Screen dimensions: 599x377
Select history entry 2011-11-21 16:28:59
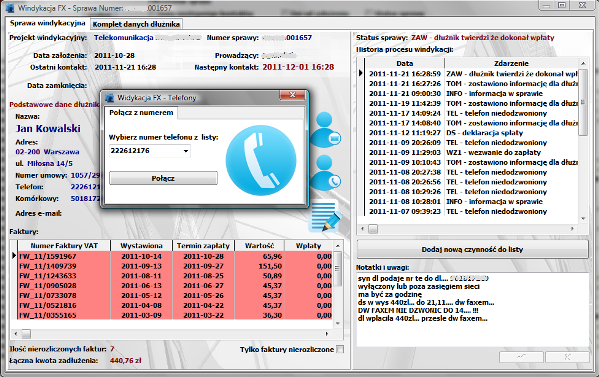pos(472,74)
